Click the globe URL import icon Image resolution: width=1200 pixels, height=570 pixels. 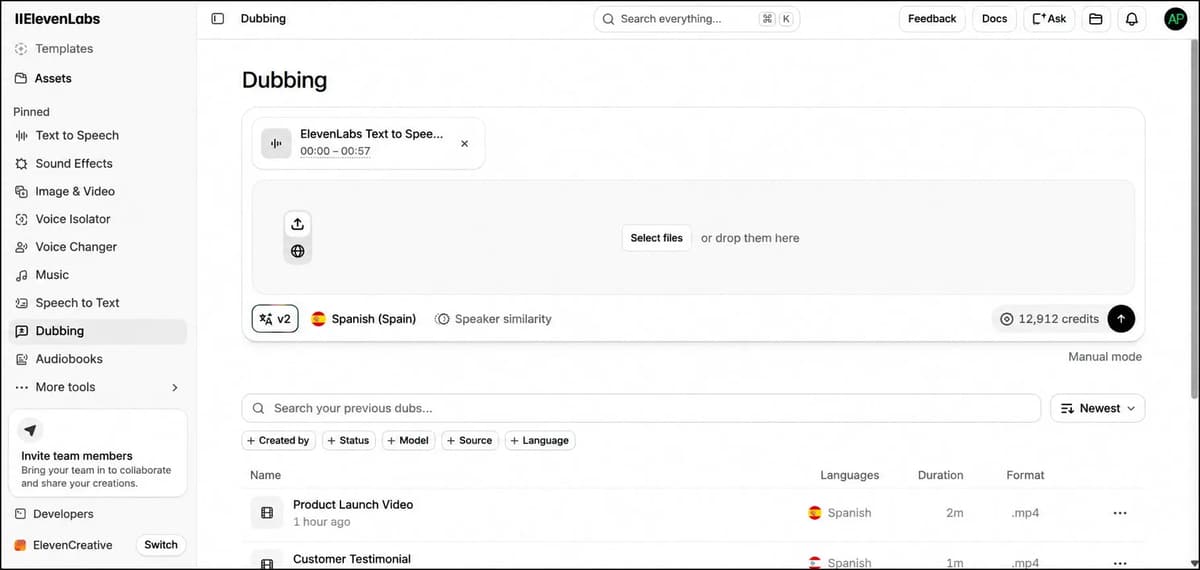(x=297, y=251)
